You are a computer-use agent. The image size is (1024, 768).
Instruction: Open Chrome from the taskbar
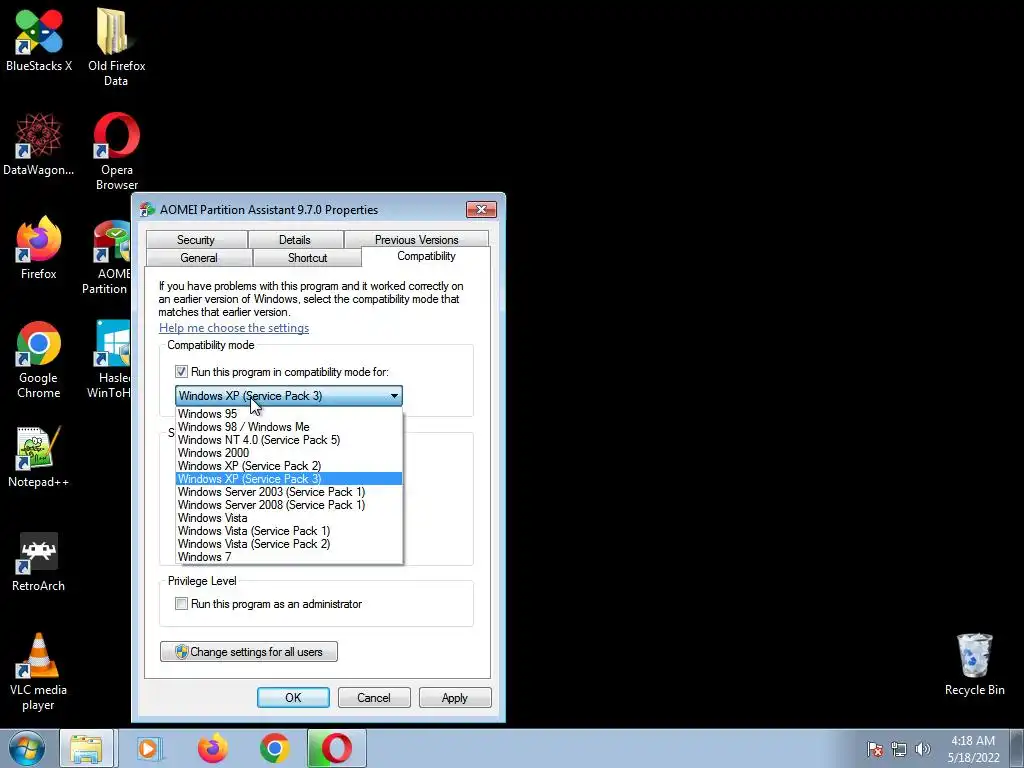point(274,748)
